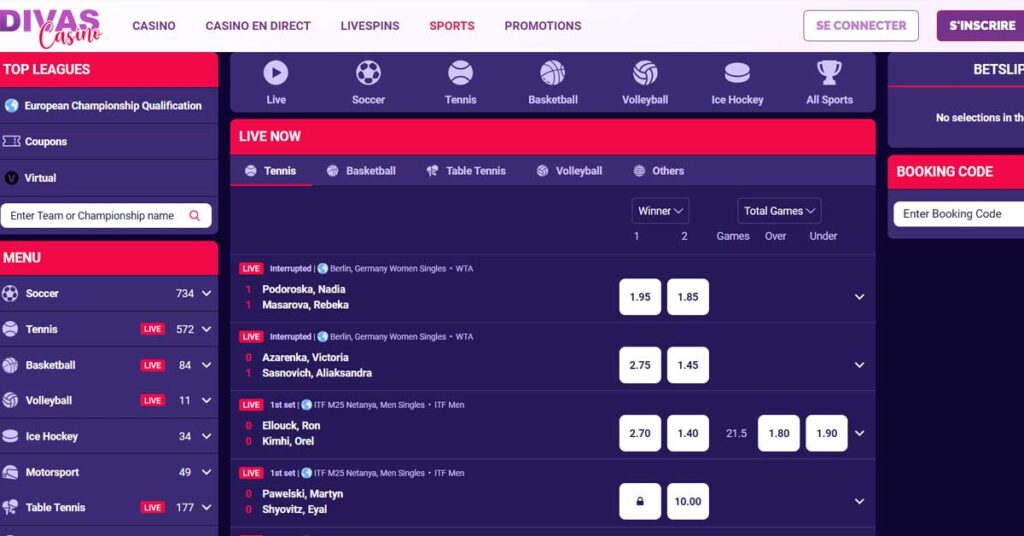1024x536 pixels.
Task: Open the All Sports trophy icon
Action: click(829, 72)
